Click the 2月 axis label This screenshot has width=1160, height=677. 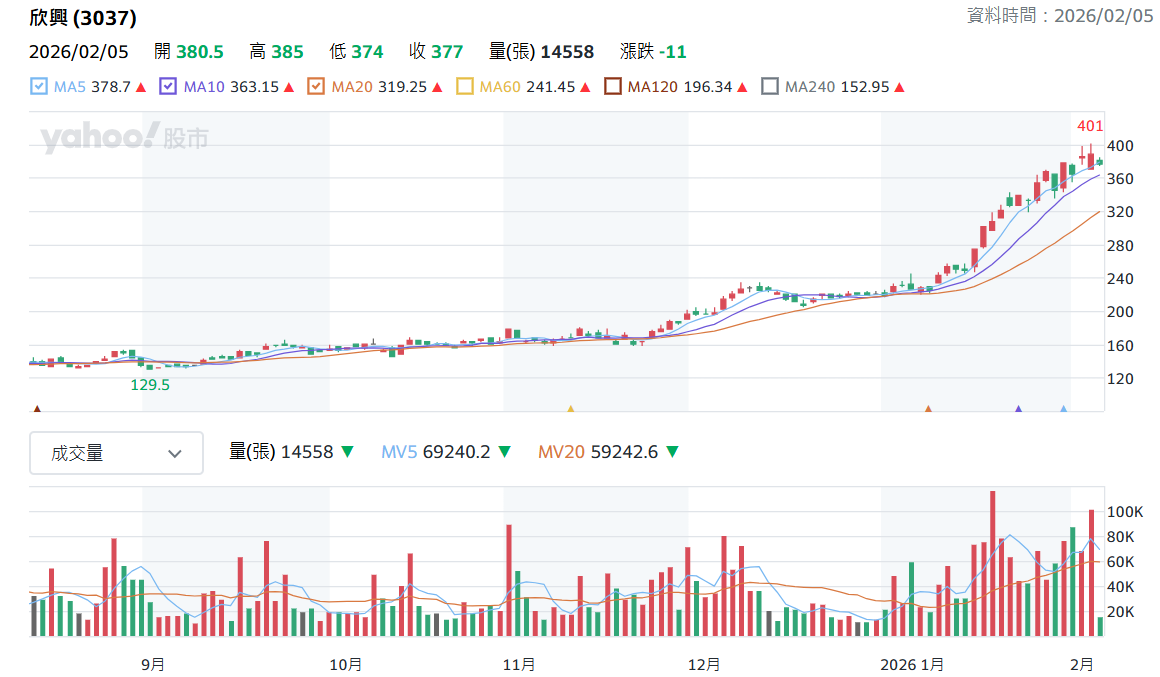(x=1082, y=664)
